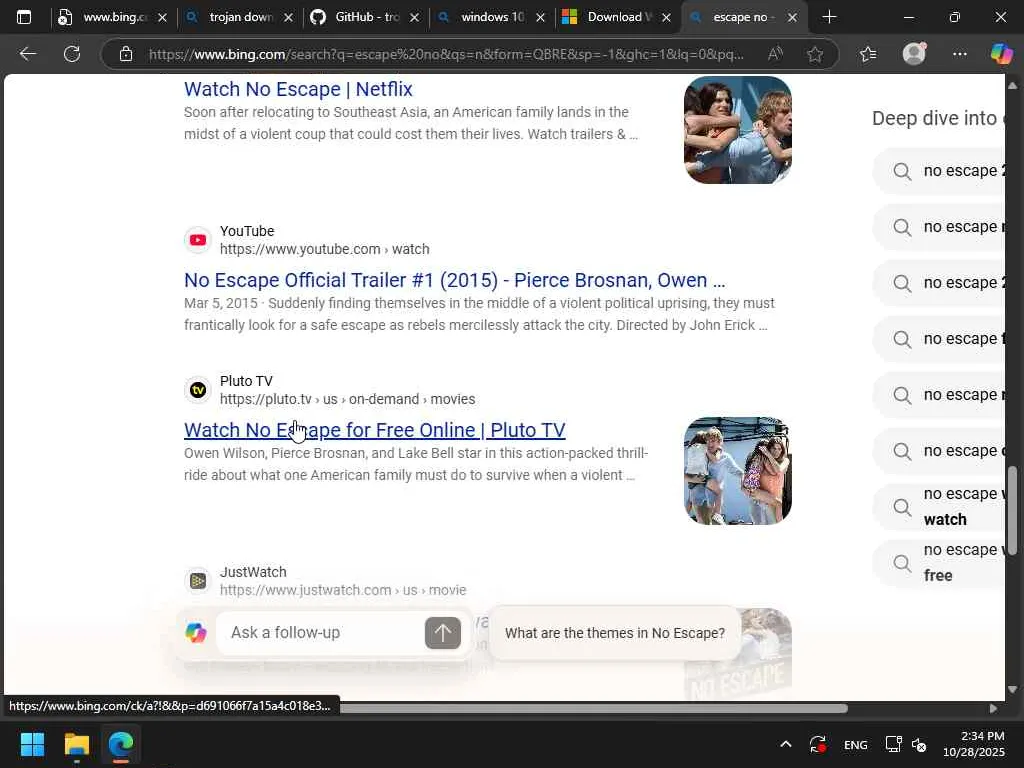This screenshot has height=768, width=1024.
Task: Open Favorites list icon in toolbar
Action: 868,54
